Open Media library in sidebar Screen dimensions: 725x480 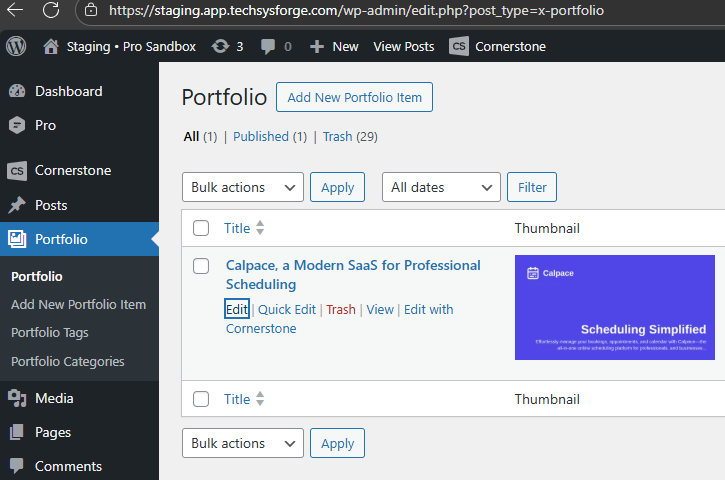[x=54, y=398]
